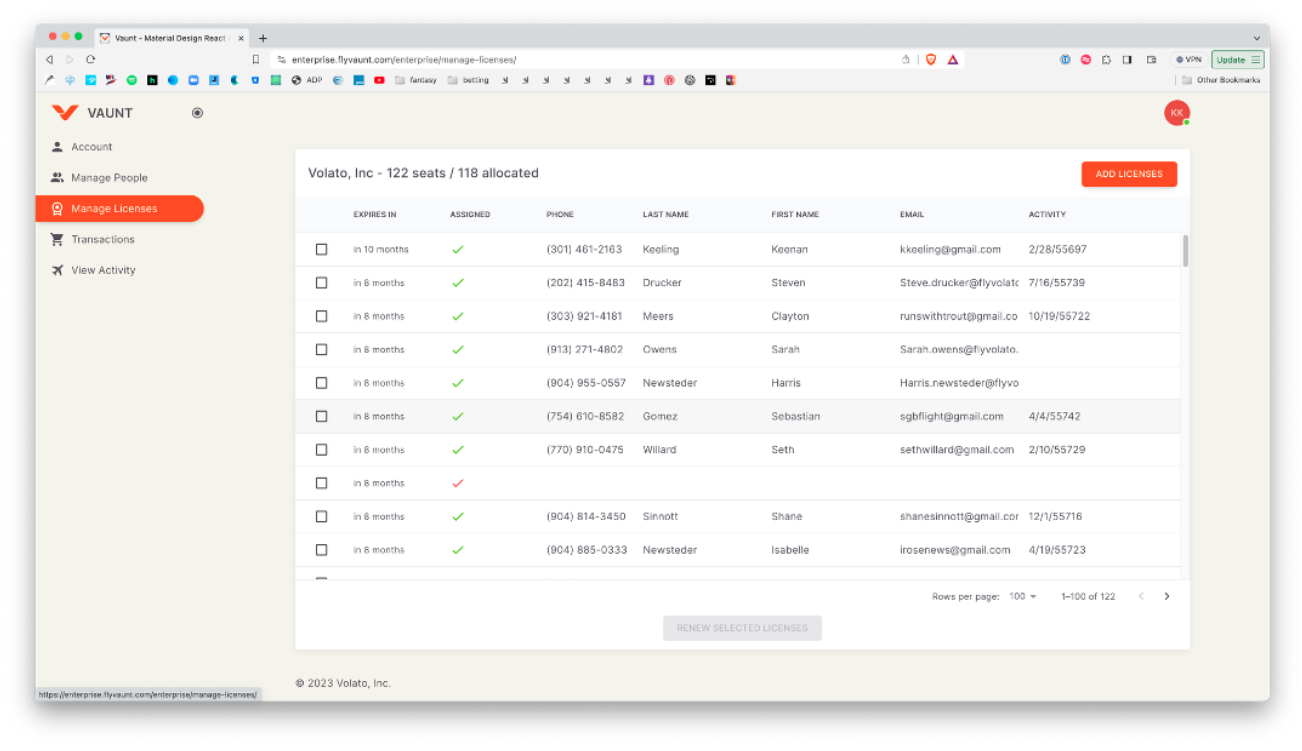Open the extensions puzzle icon
The width and height of the screenshot is (1302, 751).
[x=1106, y=60]
